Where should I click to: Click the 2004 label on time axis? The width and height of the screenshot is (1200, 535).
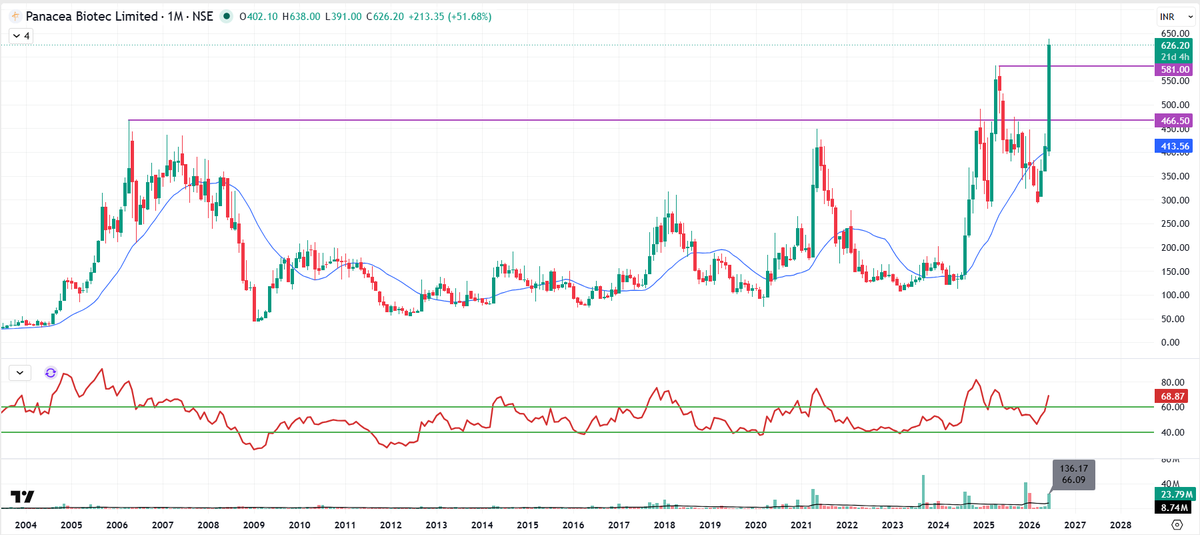coord(26,524)
